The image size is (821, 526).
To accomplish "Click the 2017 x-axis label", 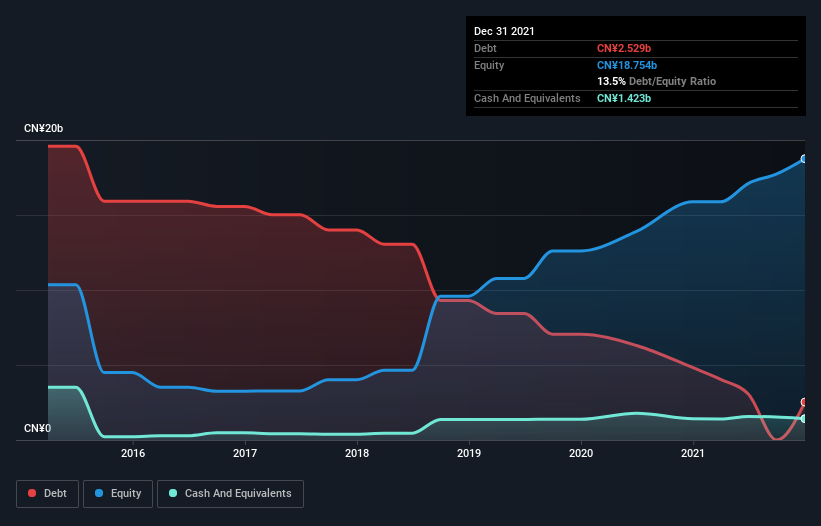I will point(245,453).
